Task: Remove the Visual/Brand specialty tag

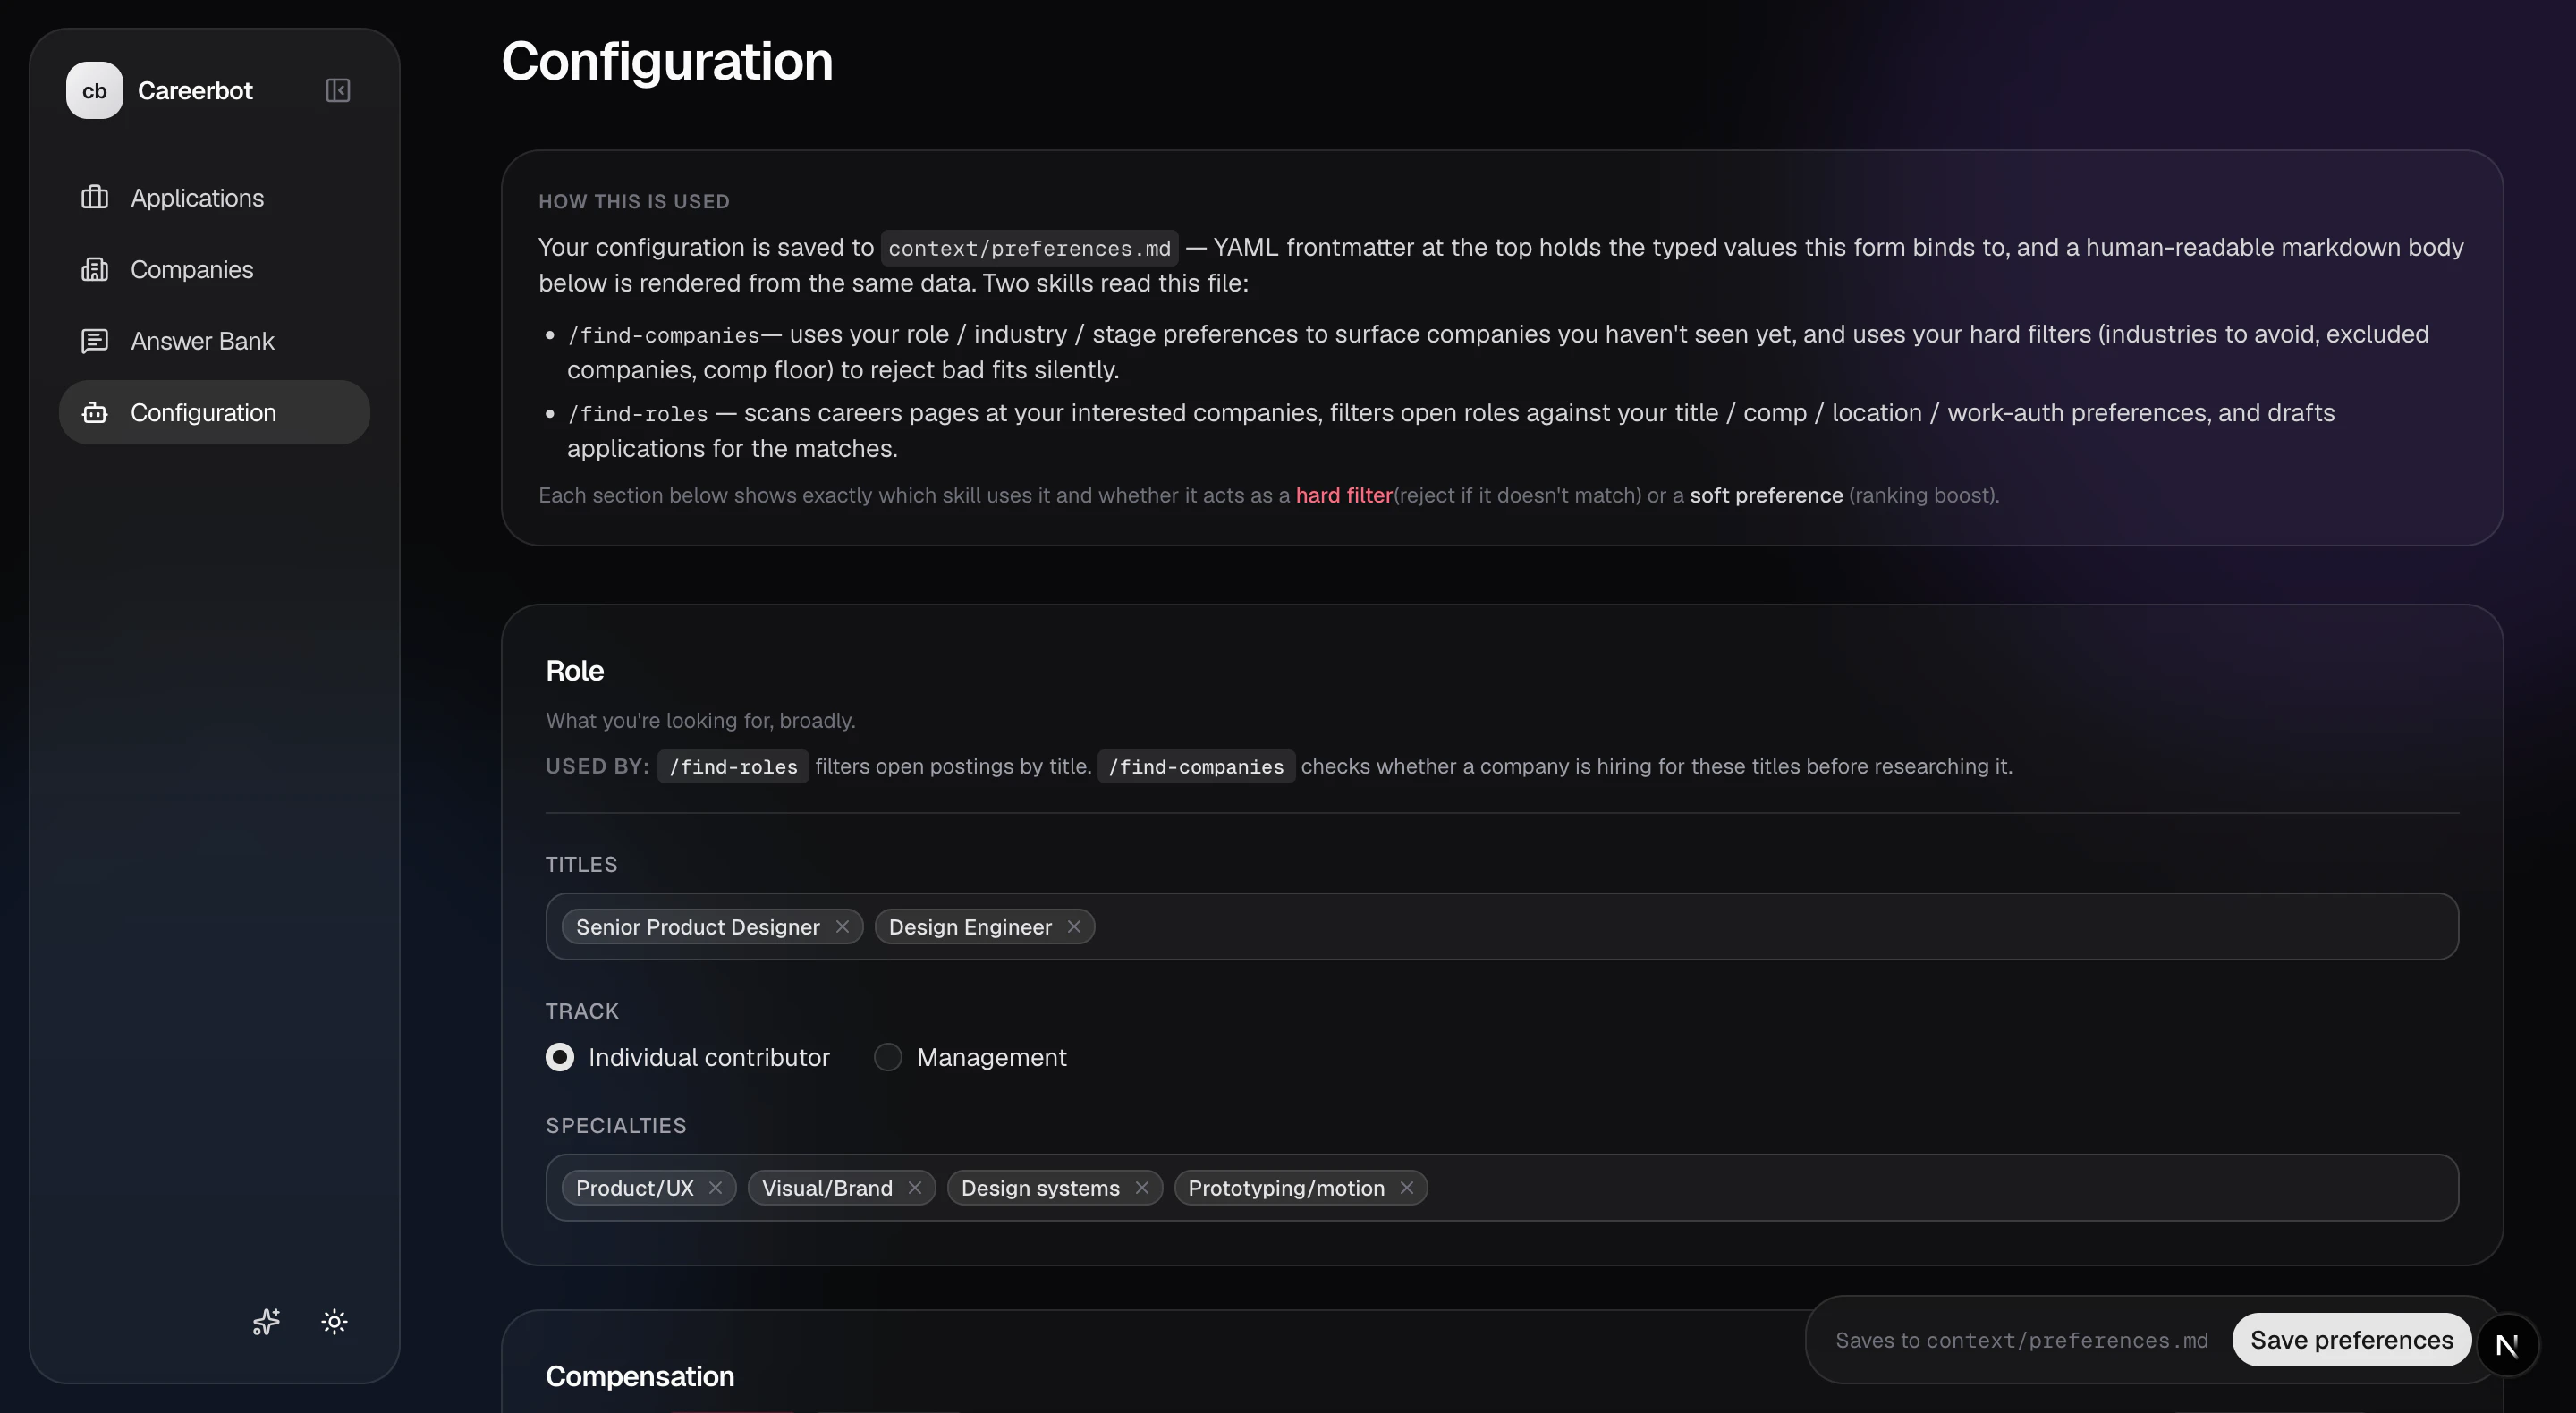Action: (914, 1187)
